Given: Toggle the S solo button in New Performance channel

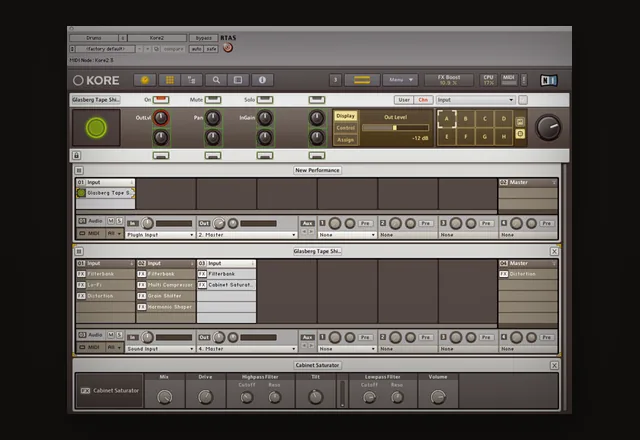Looking at the screenshot, I should 119,221.
